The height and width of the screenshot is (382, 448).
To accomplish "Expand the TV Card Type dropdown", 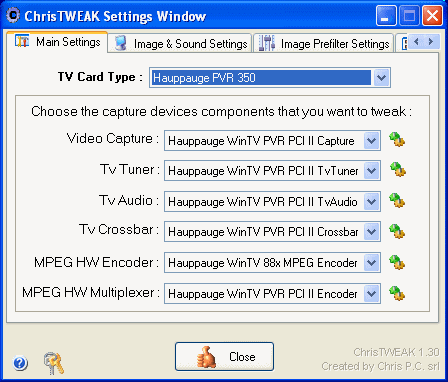I will (x=381, y=78).
